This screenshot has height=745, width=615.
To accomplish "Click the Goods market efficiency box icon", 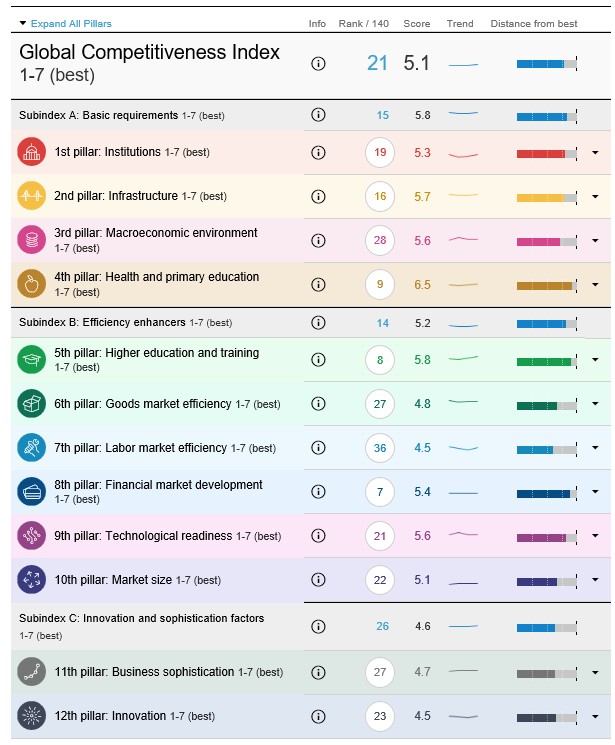I will (x=31, y=403).
